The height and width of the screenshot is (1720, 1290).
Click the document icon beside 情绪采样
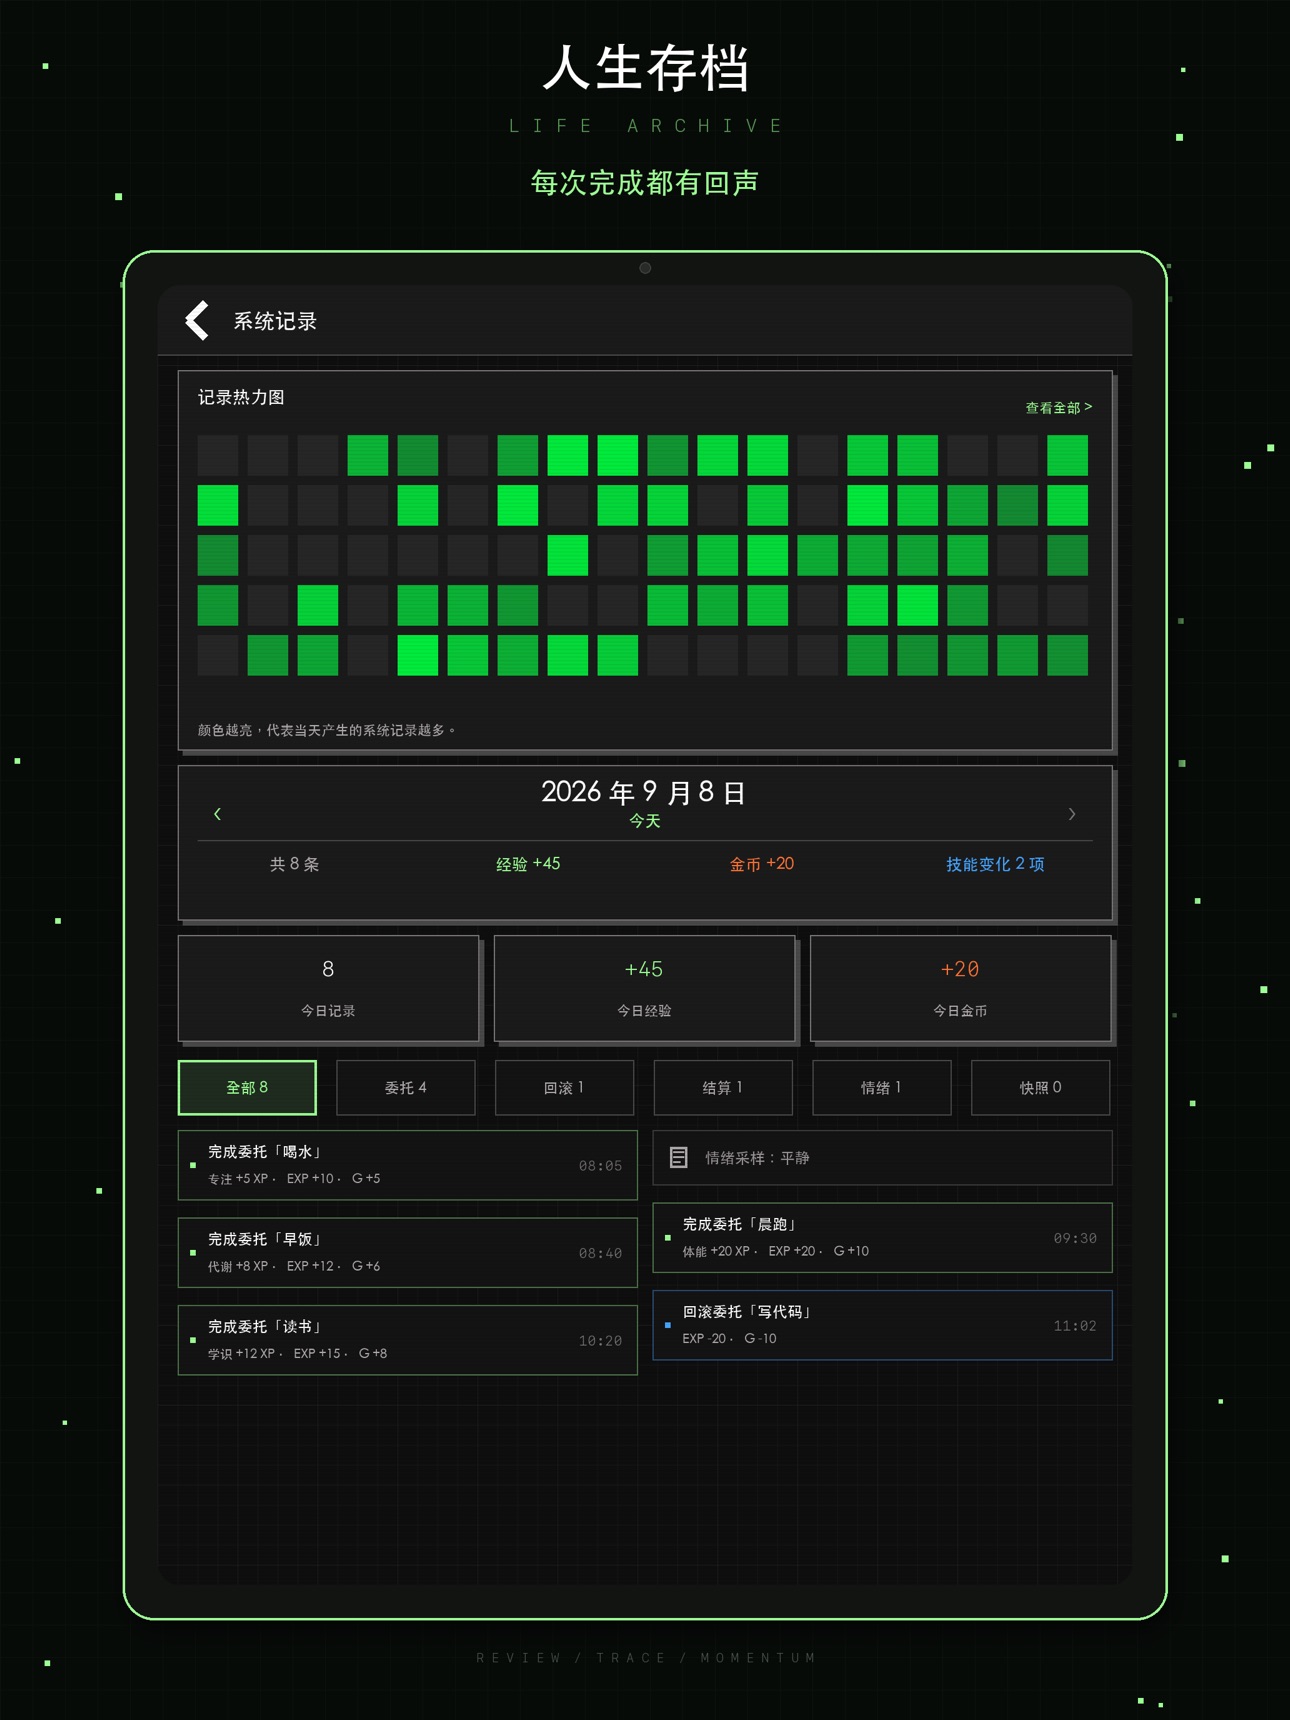click(x=678, y=1158)
